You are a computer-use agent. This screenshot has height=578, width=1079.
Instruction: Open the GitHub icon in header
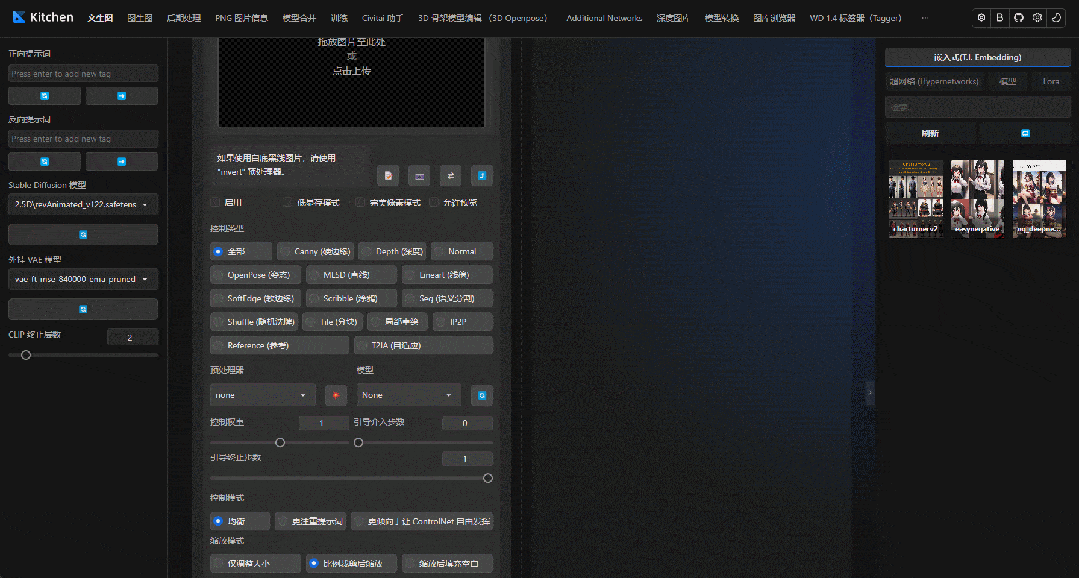(x=1018, y=18)
